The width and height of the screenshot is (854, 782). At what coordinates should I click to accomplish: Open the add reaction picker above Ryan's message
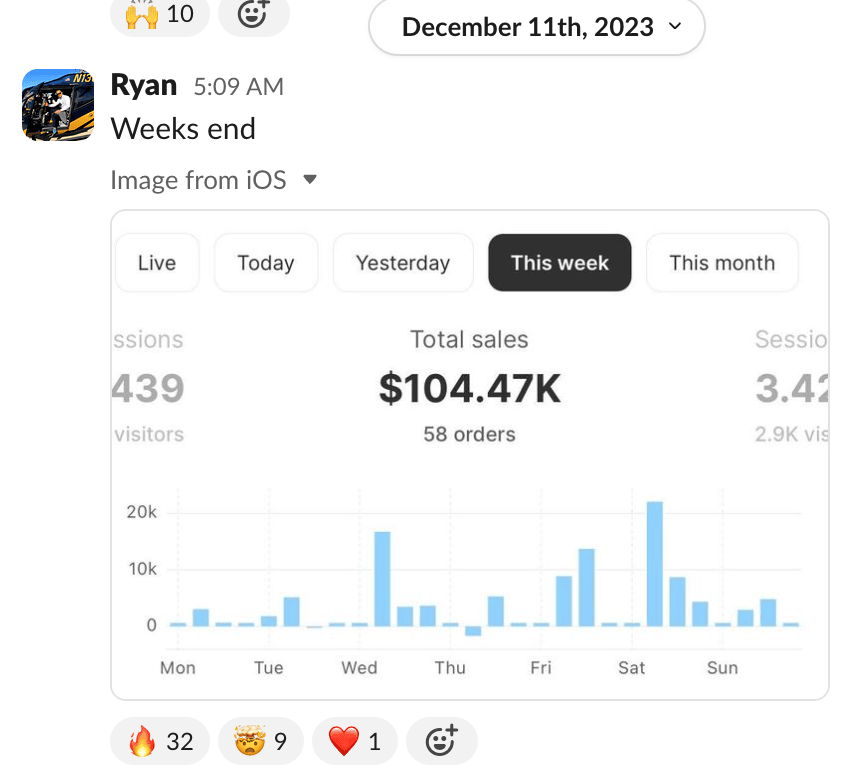pos(253,14)
